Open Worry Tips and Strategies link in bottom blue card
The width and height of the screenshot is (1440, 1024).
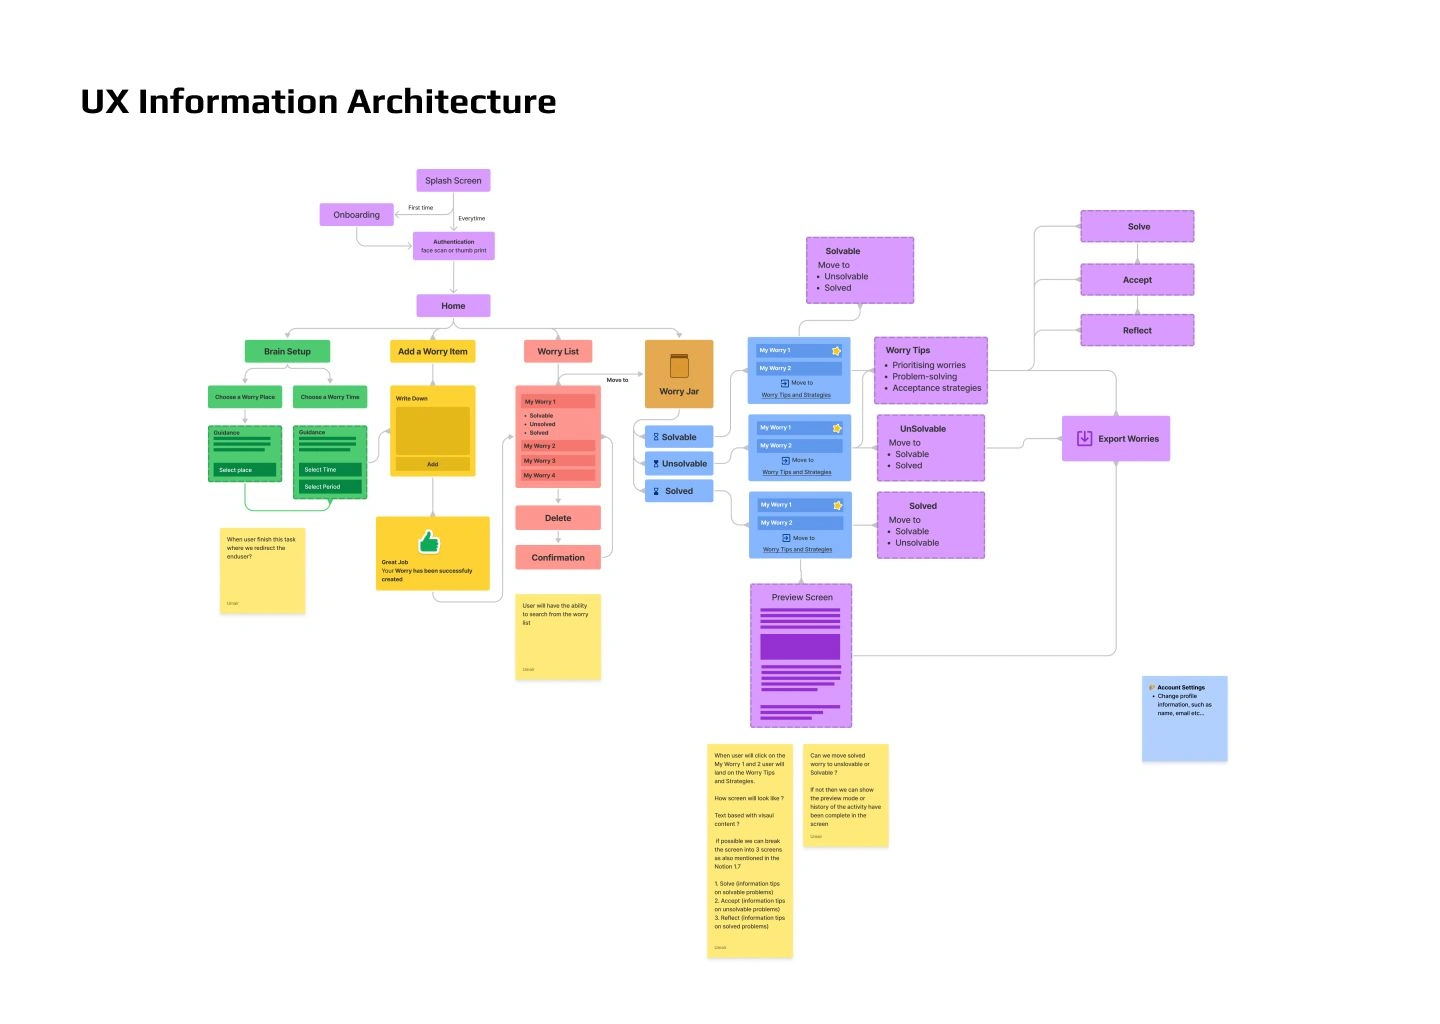pyautogui.click(x=797, y=550)
